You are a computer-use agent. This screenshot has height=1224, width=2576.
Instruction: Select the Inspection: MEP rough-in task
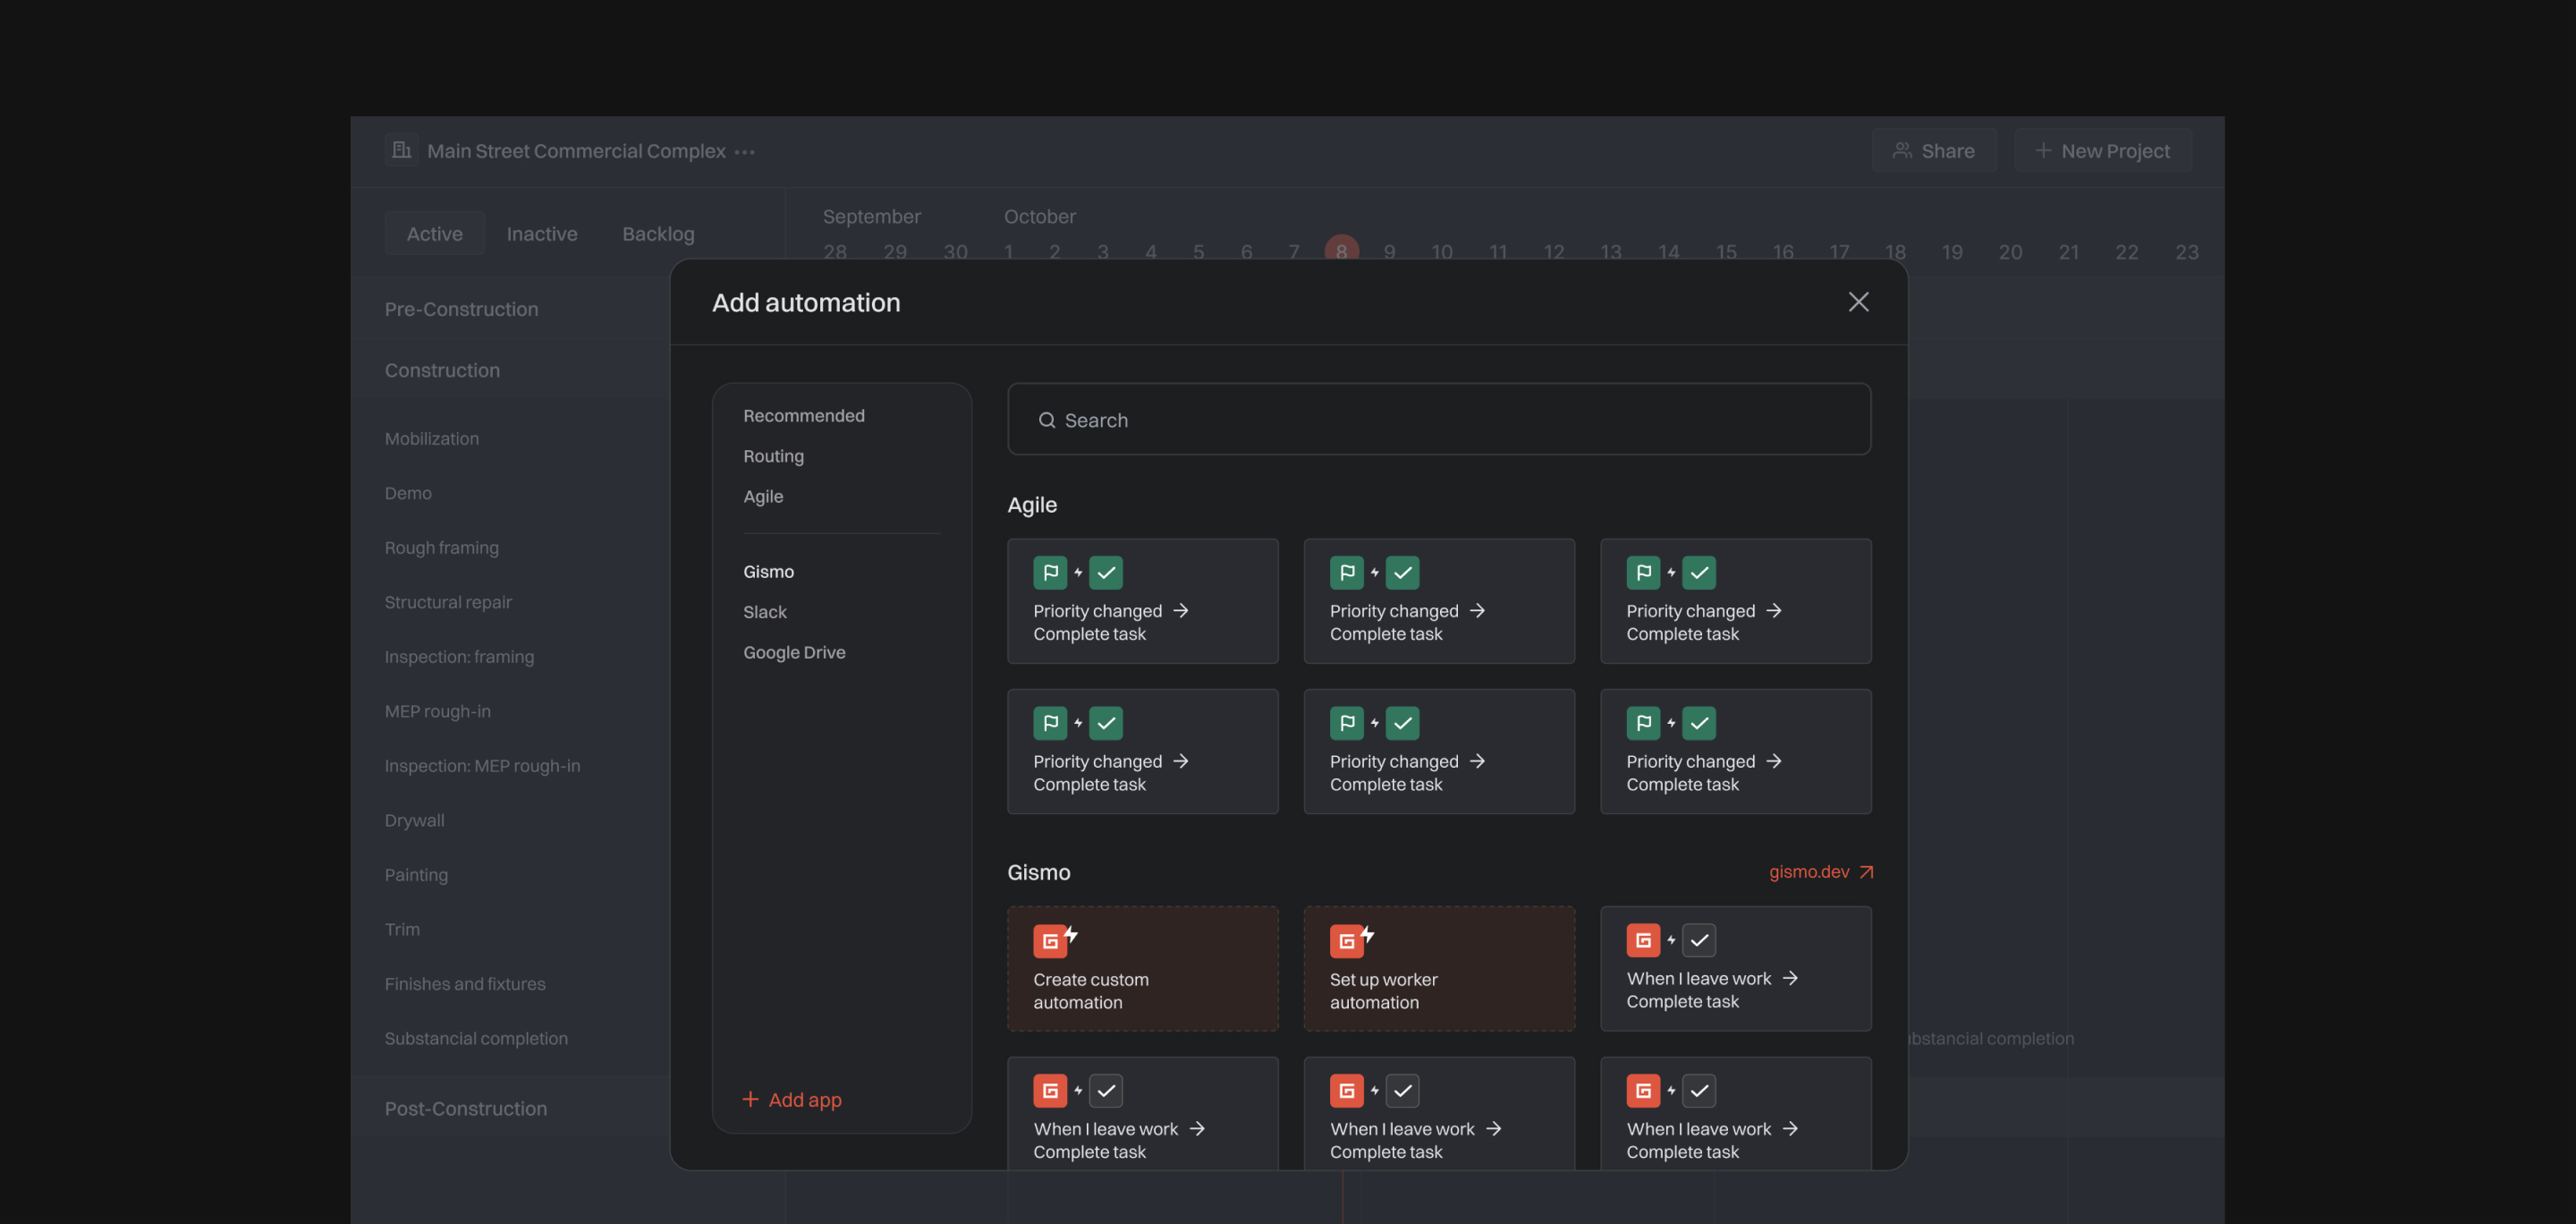482,766
